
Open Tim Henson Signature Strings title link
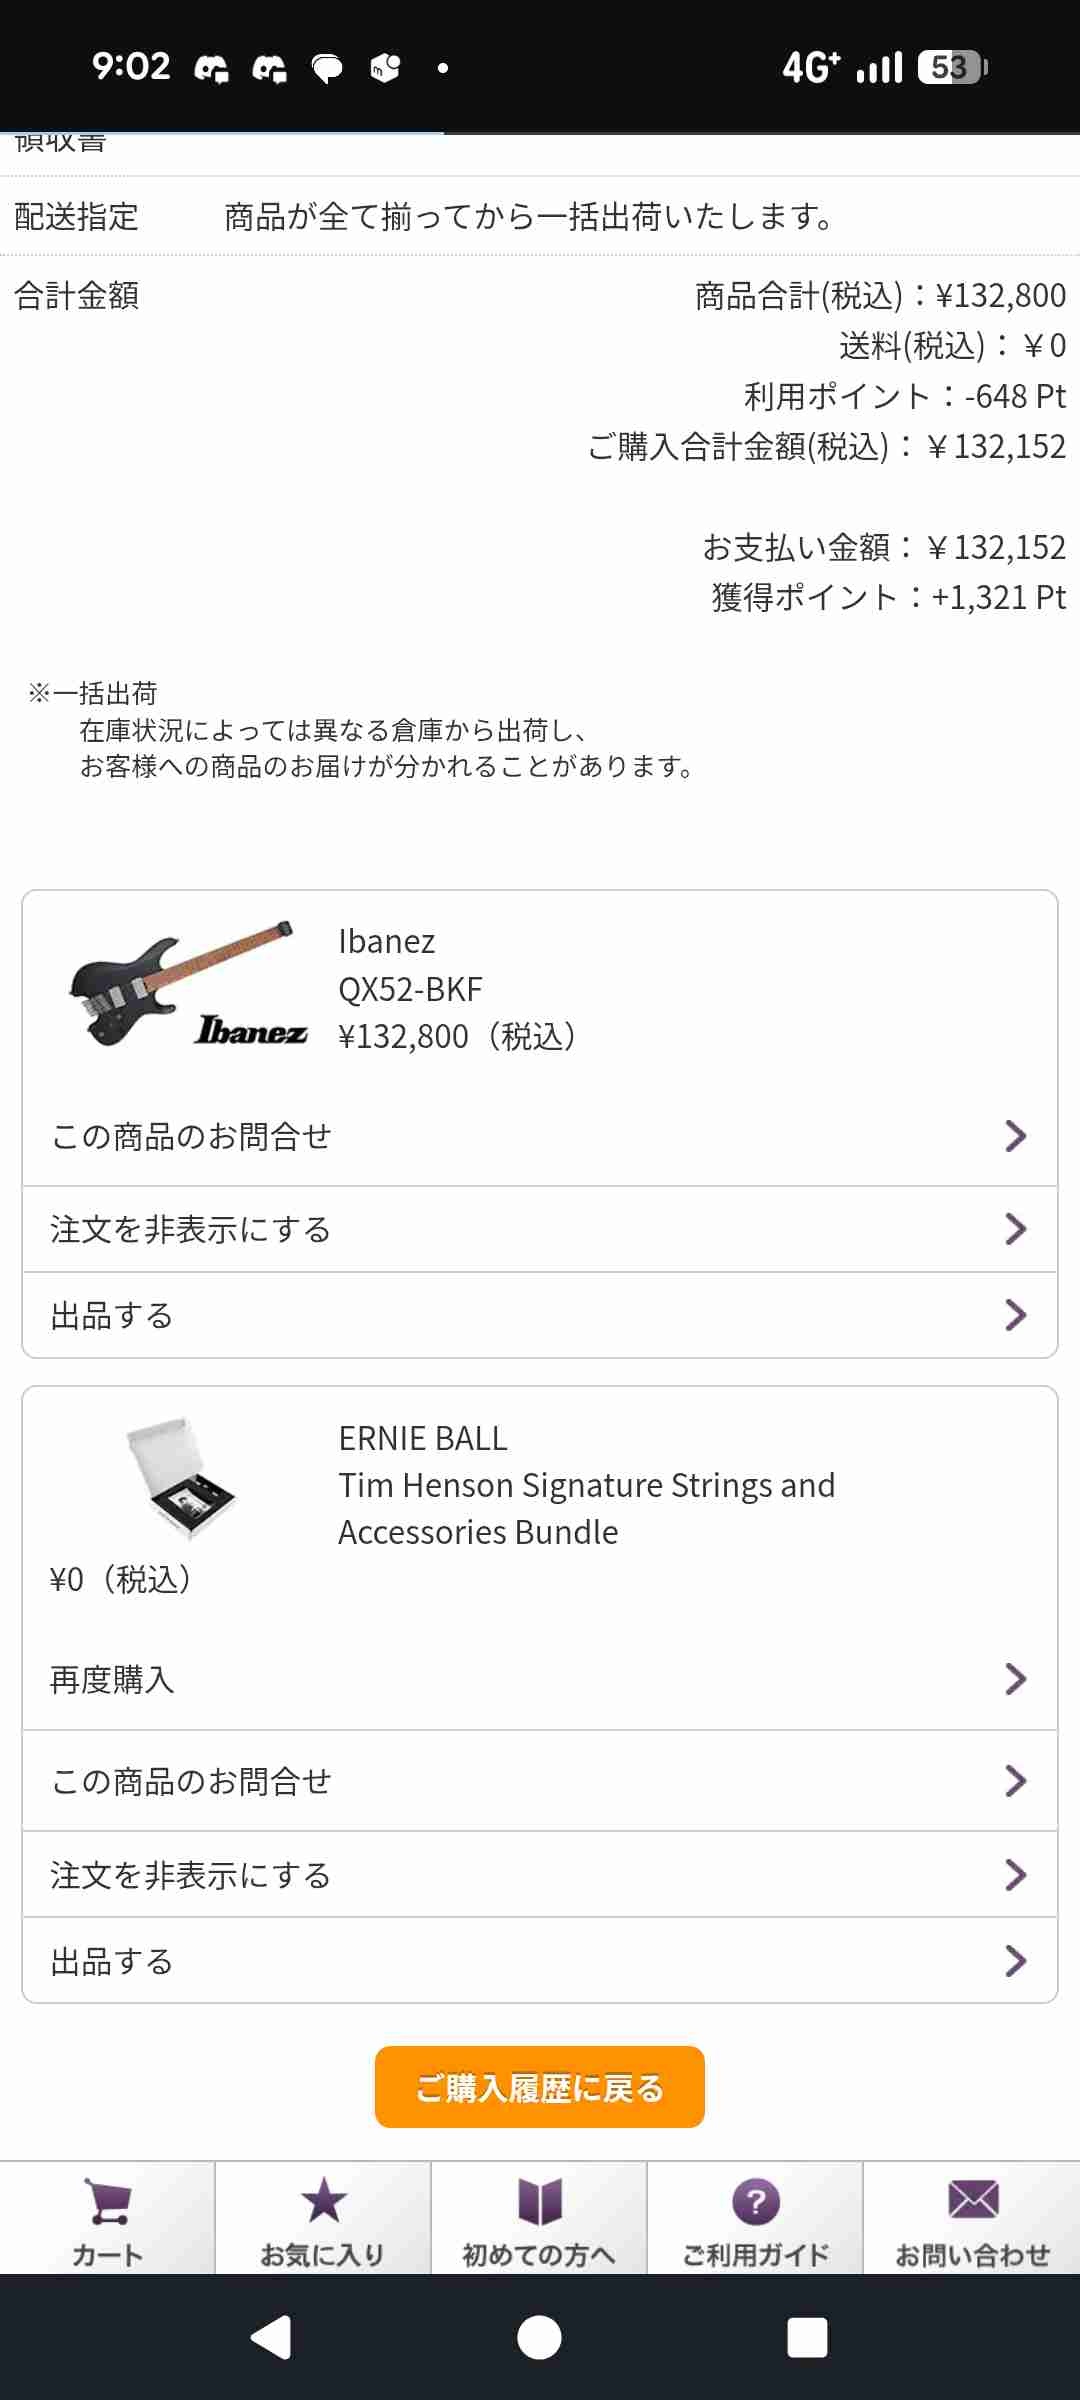tap(586, 1486)
